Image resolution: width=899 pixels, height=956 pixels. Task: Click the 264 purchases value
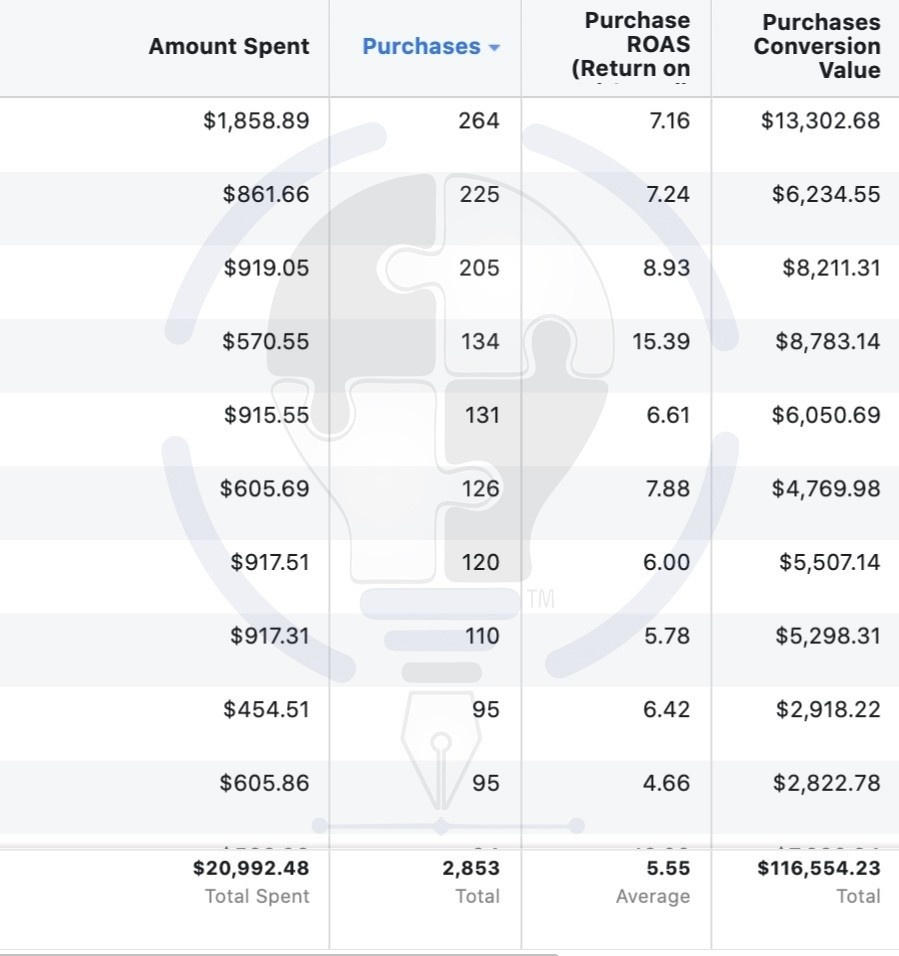point(479,121)
